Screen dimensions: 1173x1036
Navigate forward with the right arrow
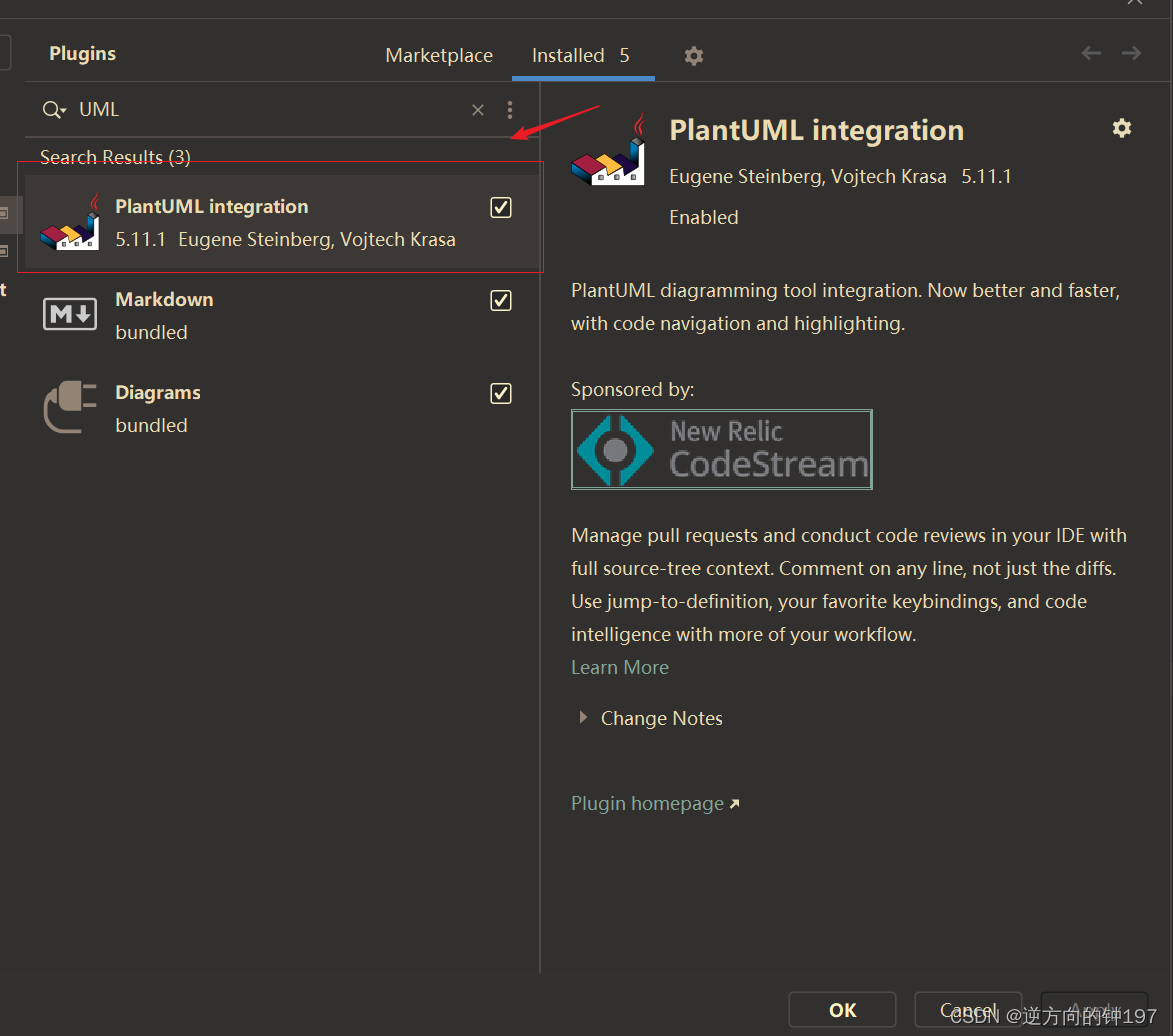(x=1131, y=53)
